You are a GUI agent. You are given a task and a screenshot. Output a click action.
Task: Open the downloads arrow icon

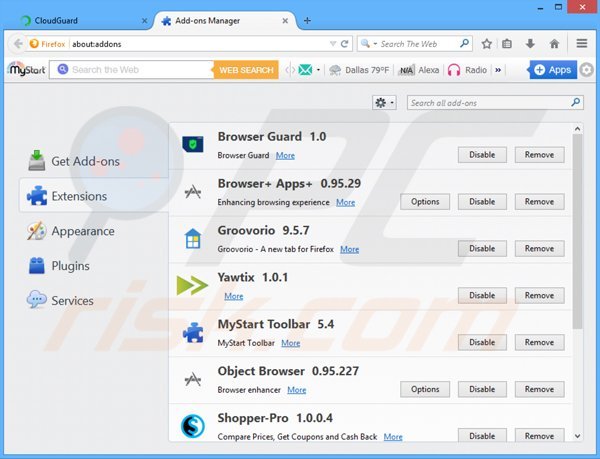530,44
